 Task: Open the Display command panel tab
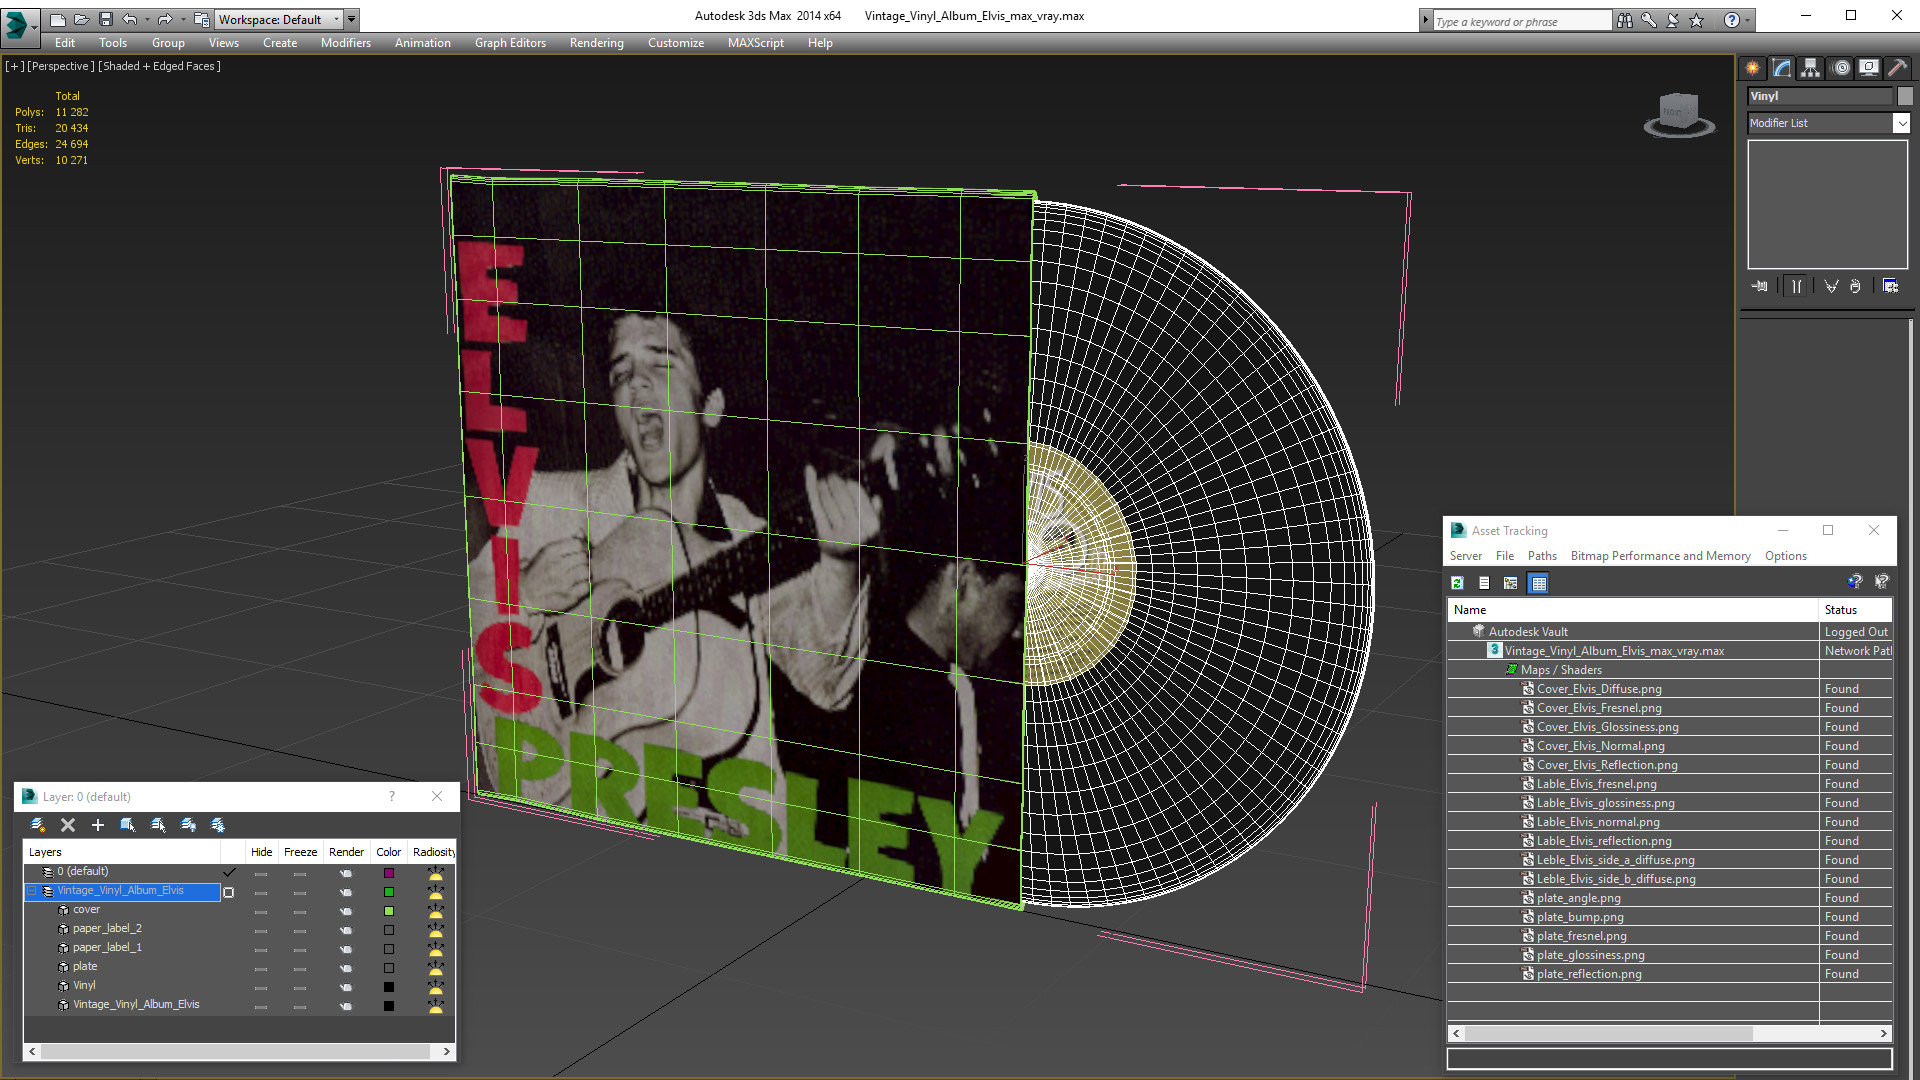pyautogui.click(x=1868, y=68)
